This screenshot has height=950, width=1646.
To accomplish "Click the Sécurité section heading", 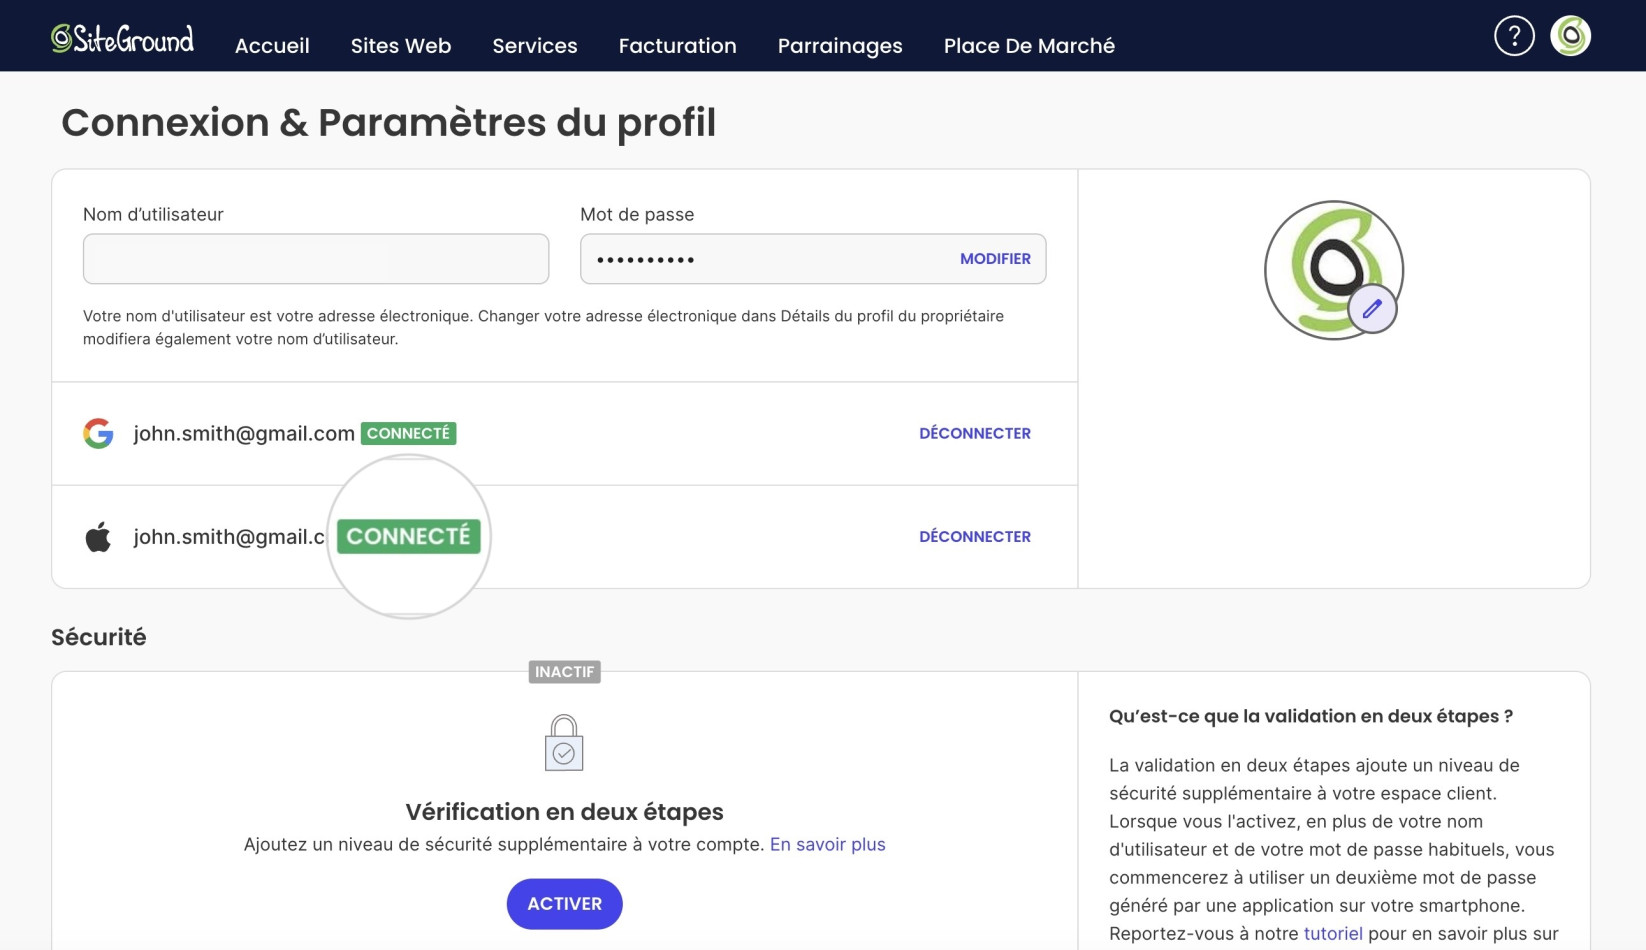I will coord(99,637).
